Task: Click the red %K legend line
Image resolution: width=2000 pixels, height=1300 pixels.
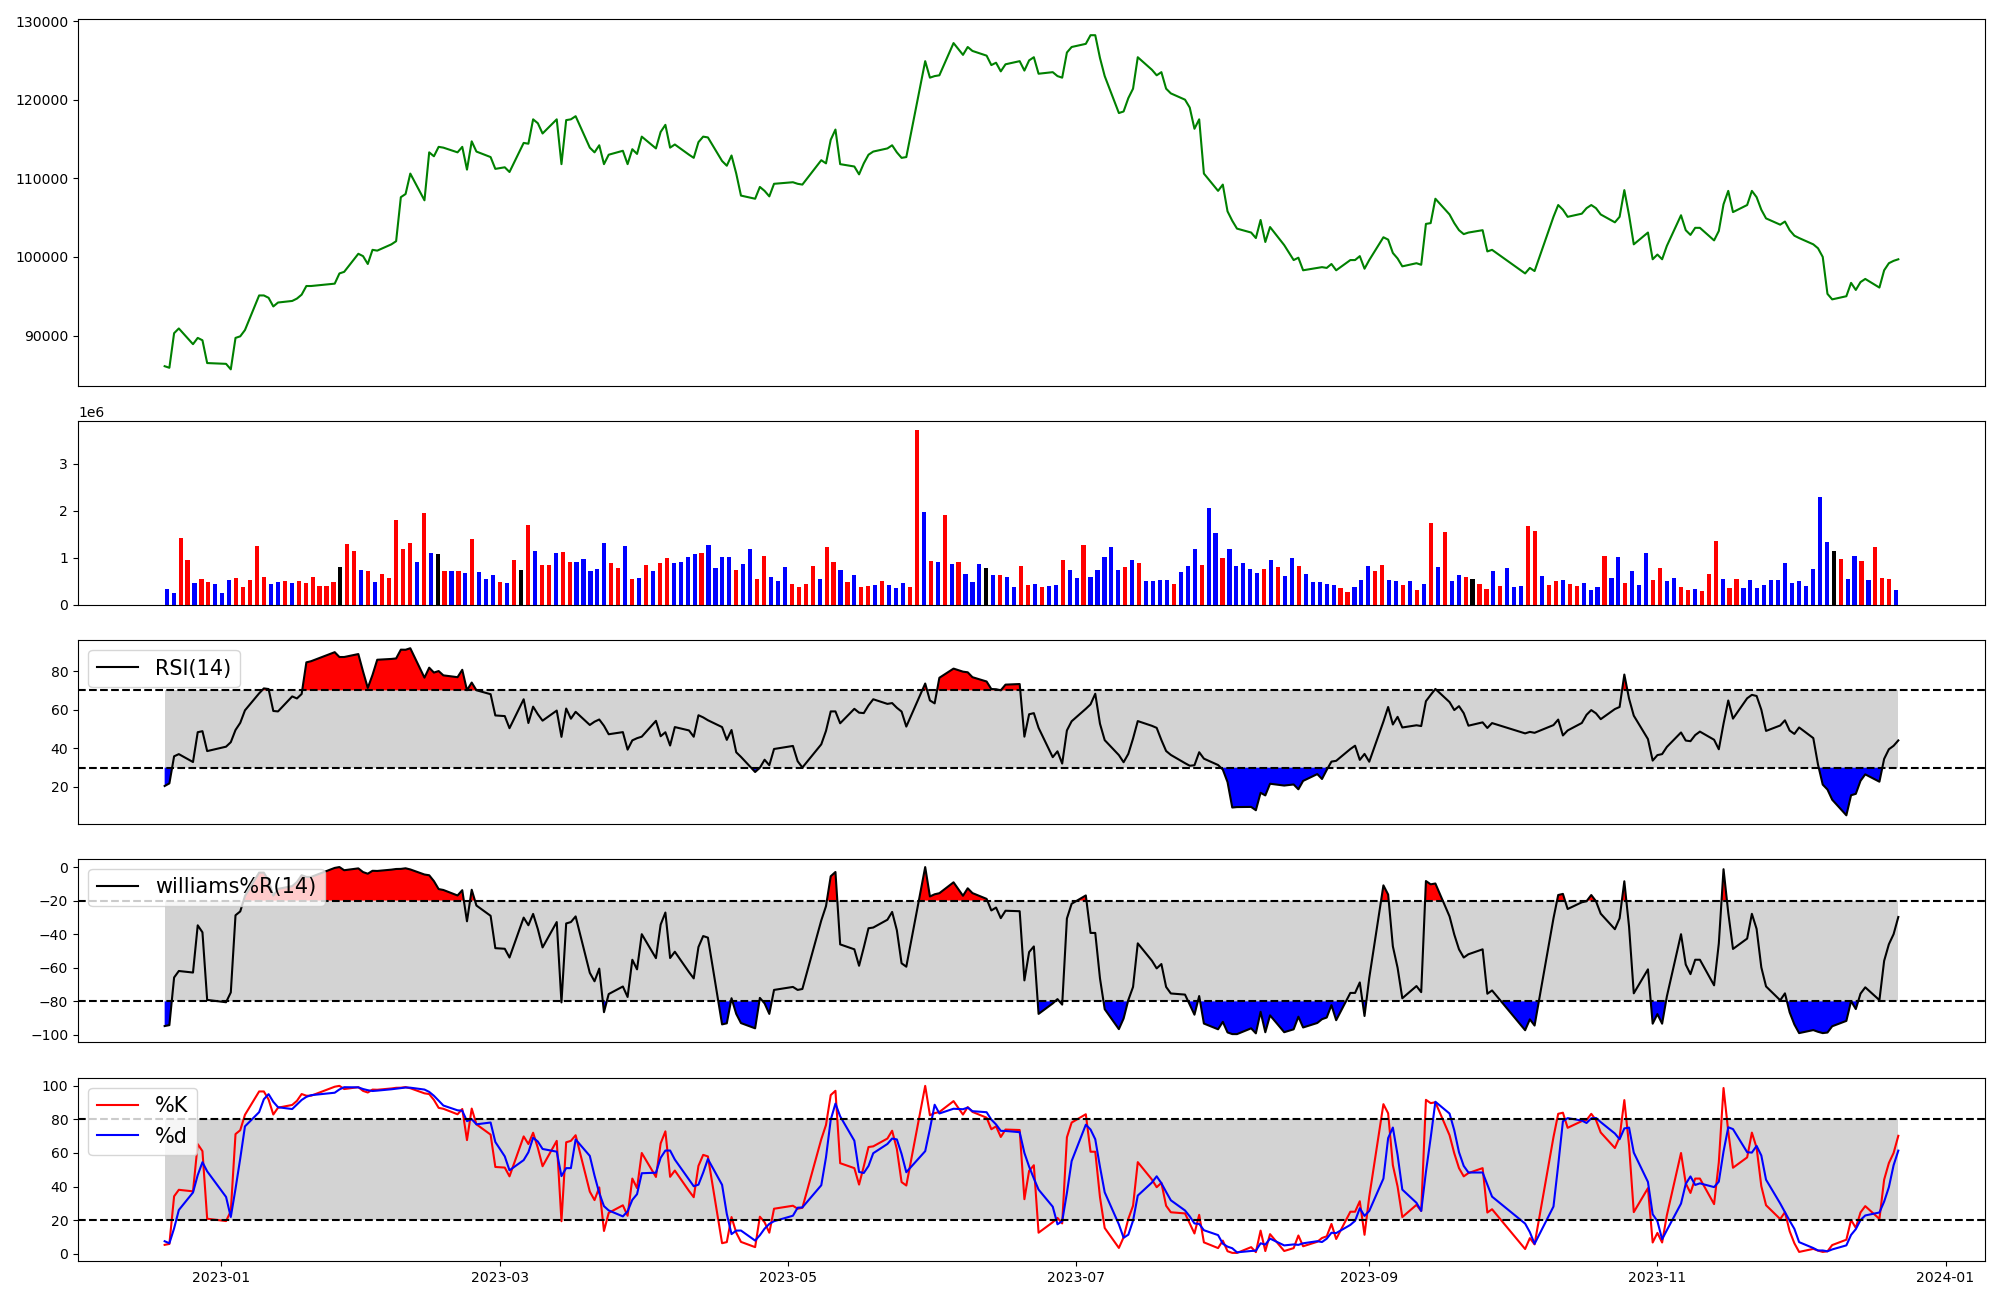Action: click(x=117, y=1105)
